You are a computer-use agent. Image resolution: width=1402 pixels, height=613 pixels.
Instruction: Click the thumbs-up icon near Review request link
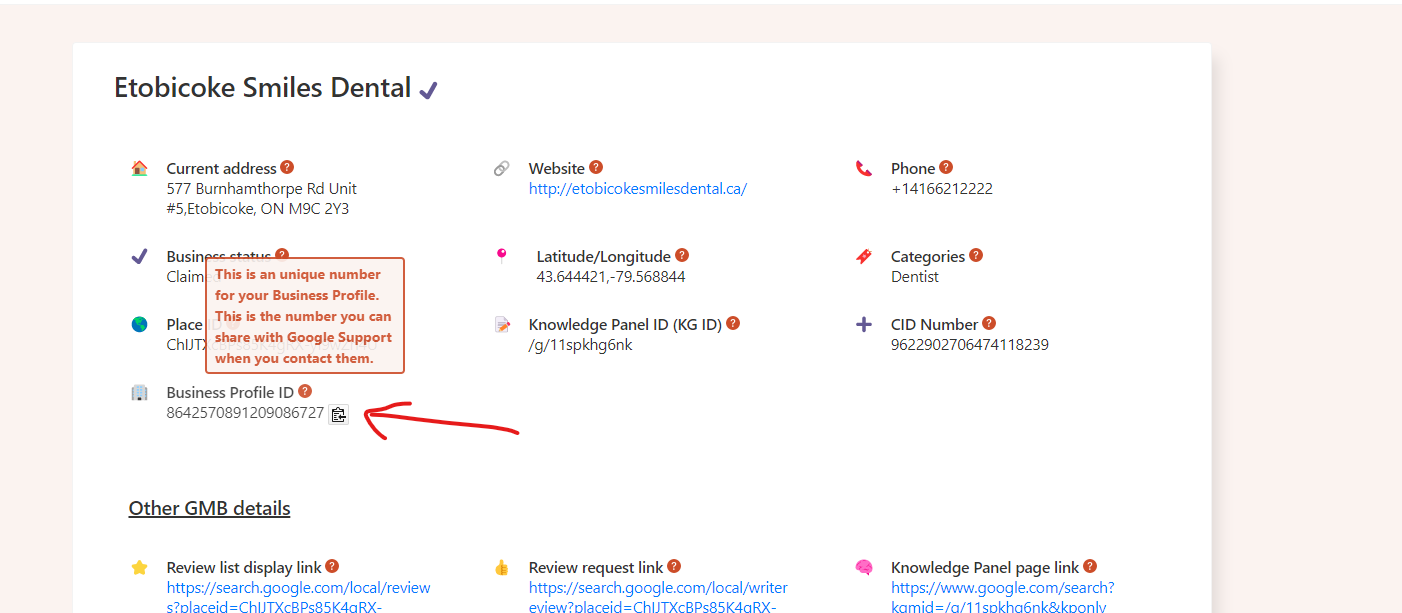point(502,566)
